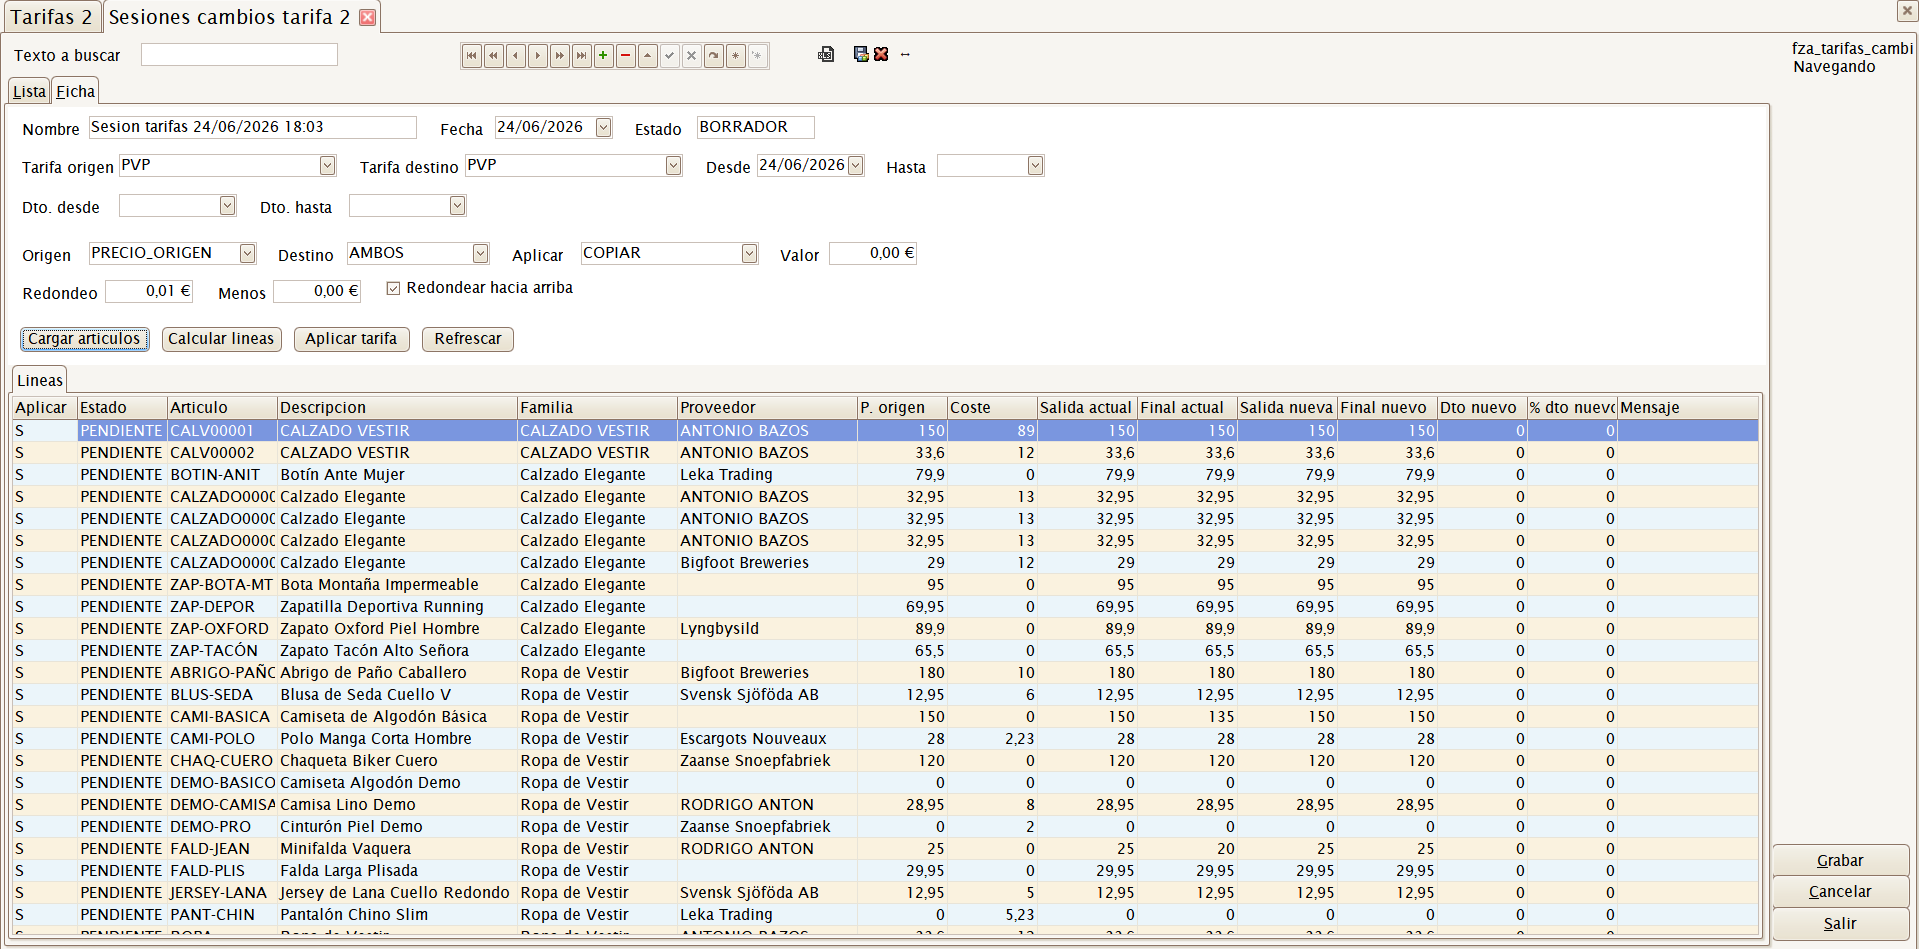Focus the Texto a buscar field
Screen dimensions: 1919x949
[x=239, y=55]
